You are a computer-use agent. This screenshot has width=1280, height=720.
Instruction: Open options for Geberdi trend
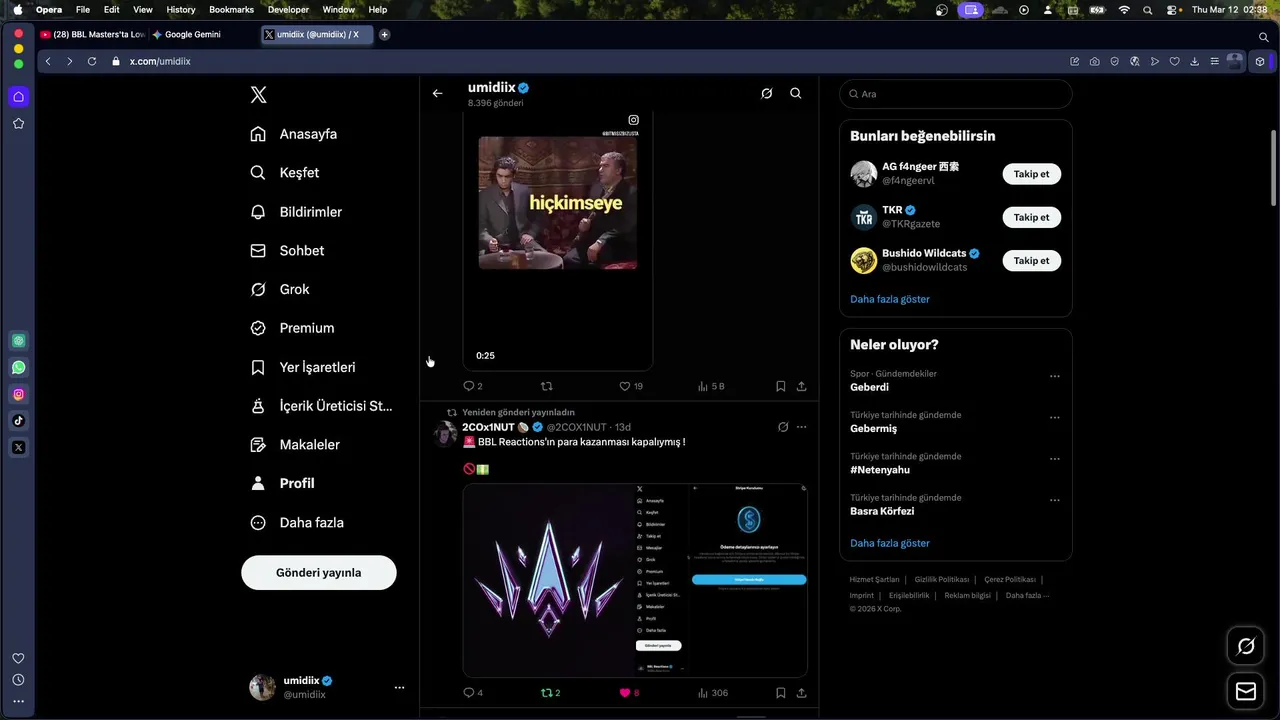(1054, 377)
